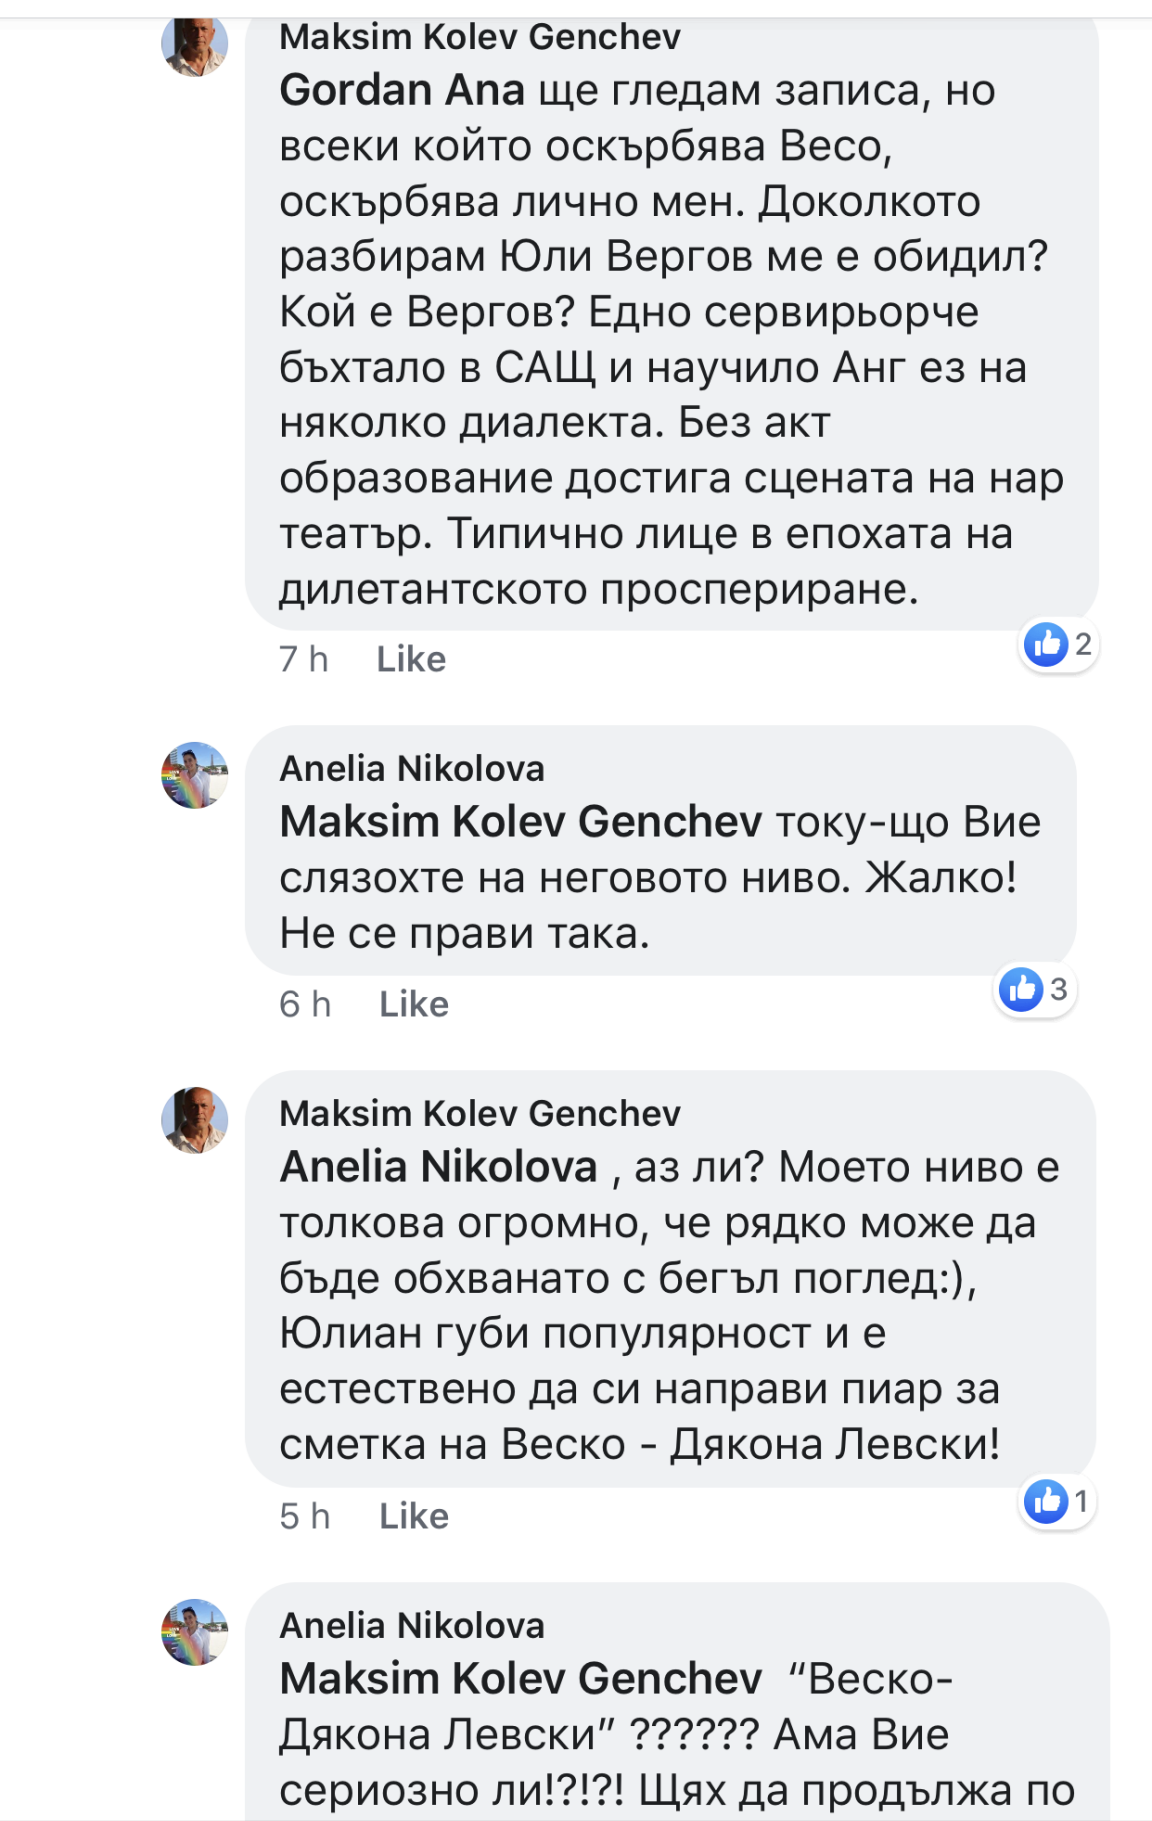Open Maksim Kolev Genchev author name above 5 h comment

(480, 1114)
